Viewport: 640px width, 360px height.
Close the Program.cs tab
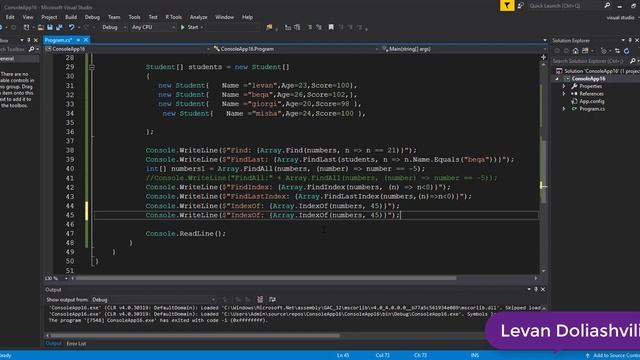coord(86,40)
